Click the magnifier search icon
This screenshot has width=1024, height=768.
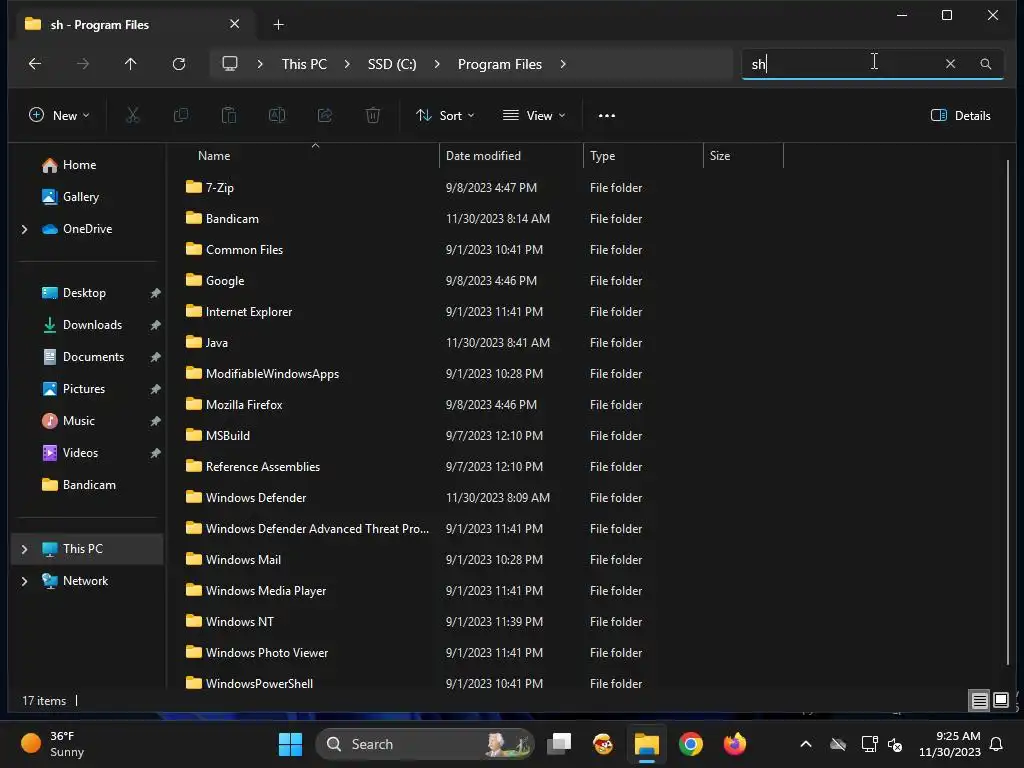tap(985, 64)
